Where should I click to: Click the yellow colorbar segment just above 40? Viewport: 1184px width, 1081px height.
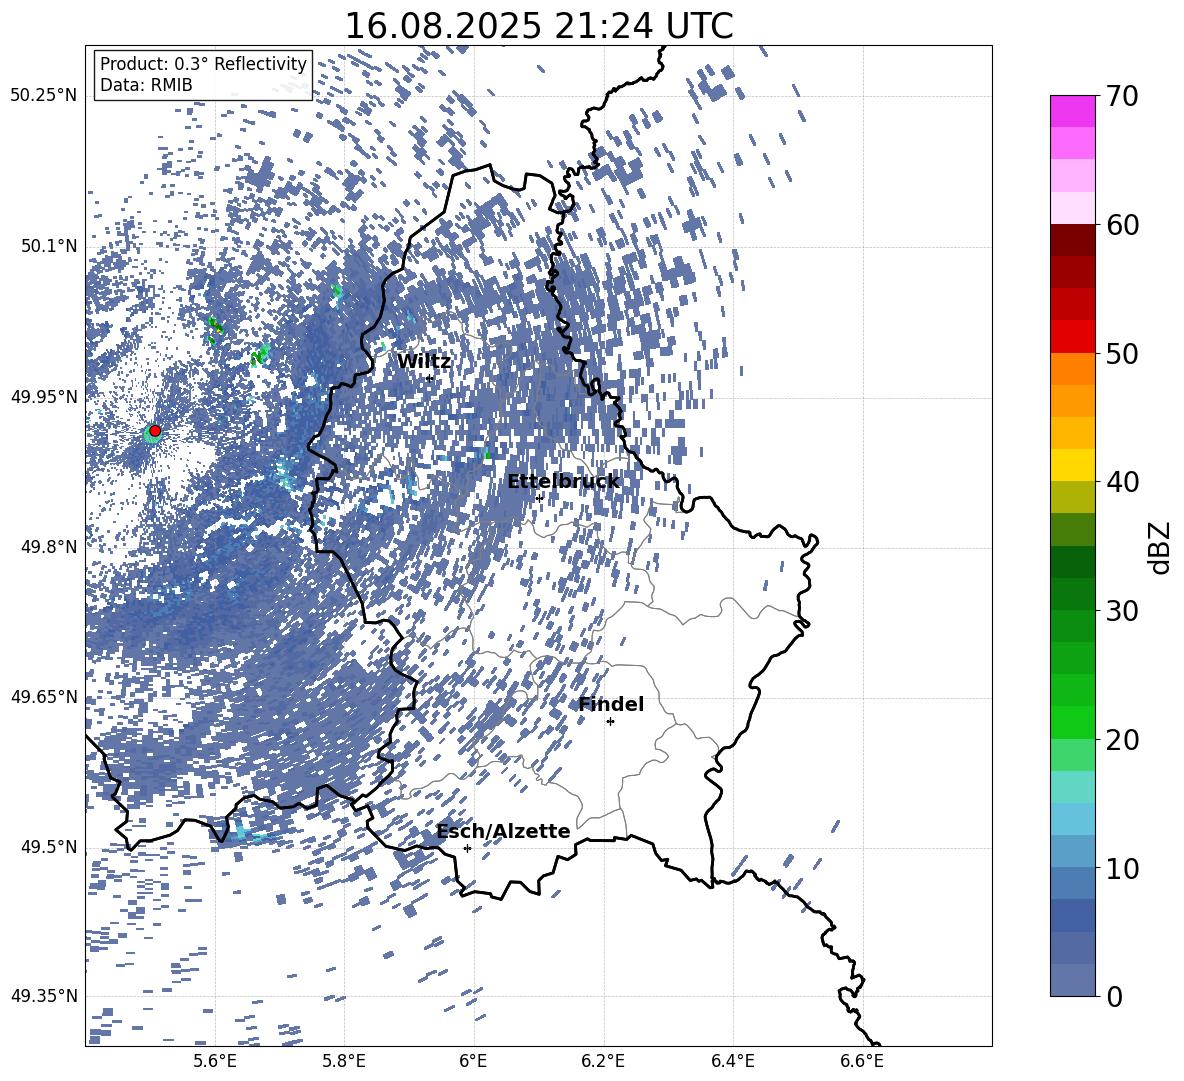click(x=1072, y=466)
